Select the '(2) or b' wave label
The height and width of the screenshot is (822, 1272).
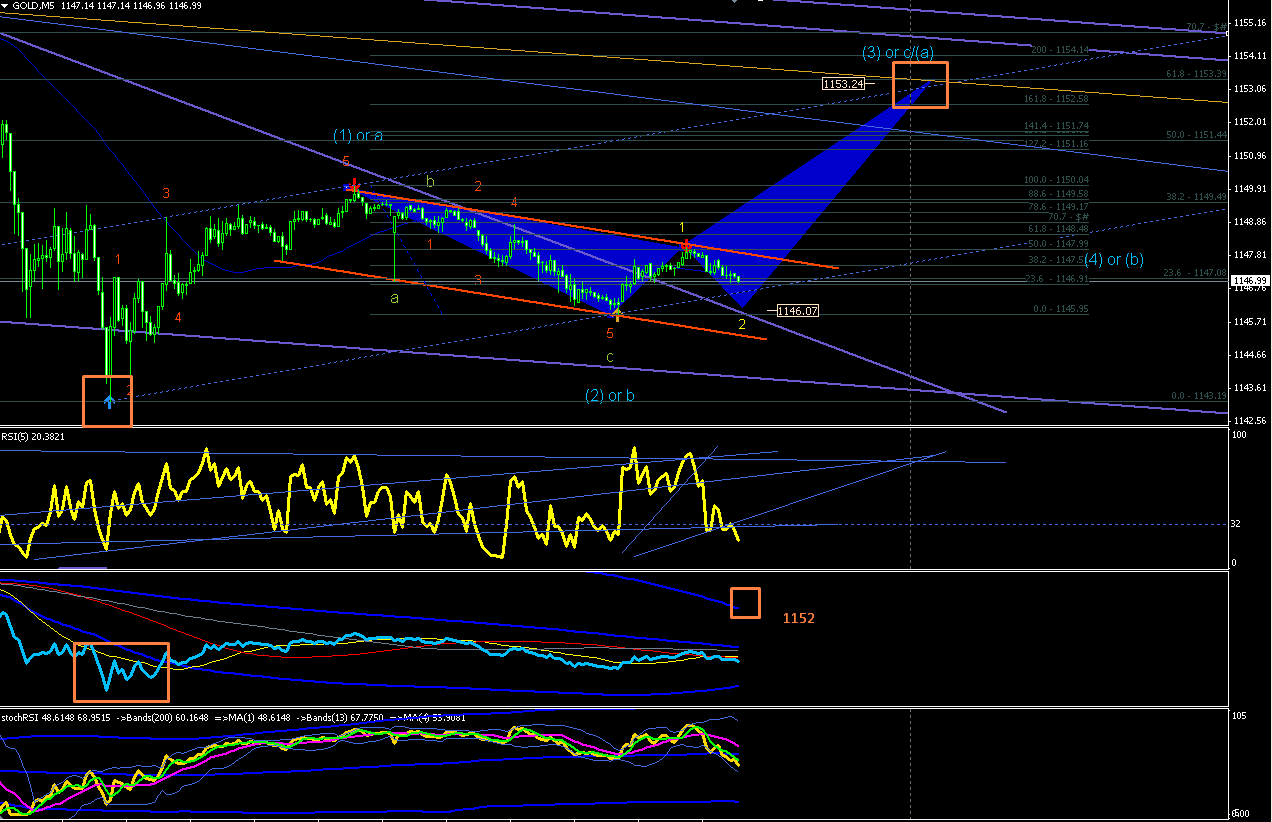point(610,395)
